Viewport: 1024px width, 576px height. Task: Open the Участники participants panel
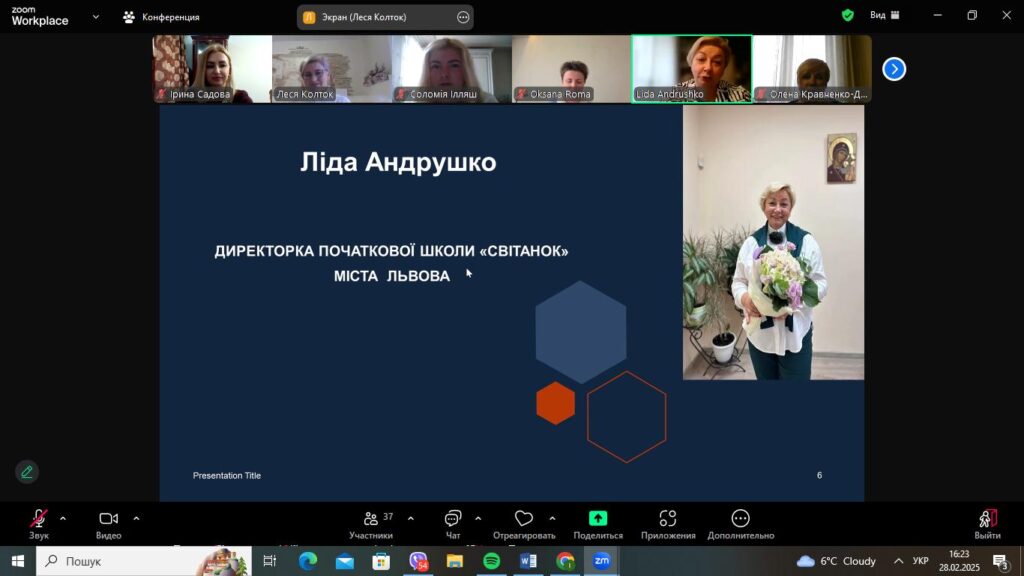[371, 519]
